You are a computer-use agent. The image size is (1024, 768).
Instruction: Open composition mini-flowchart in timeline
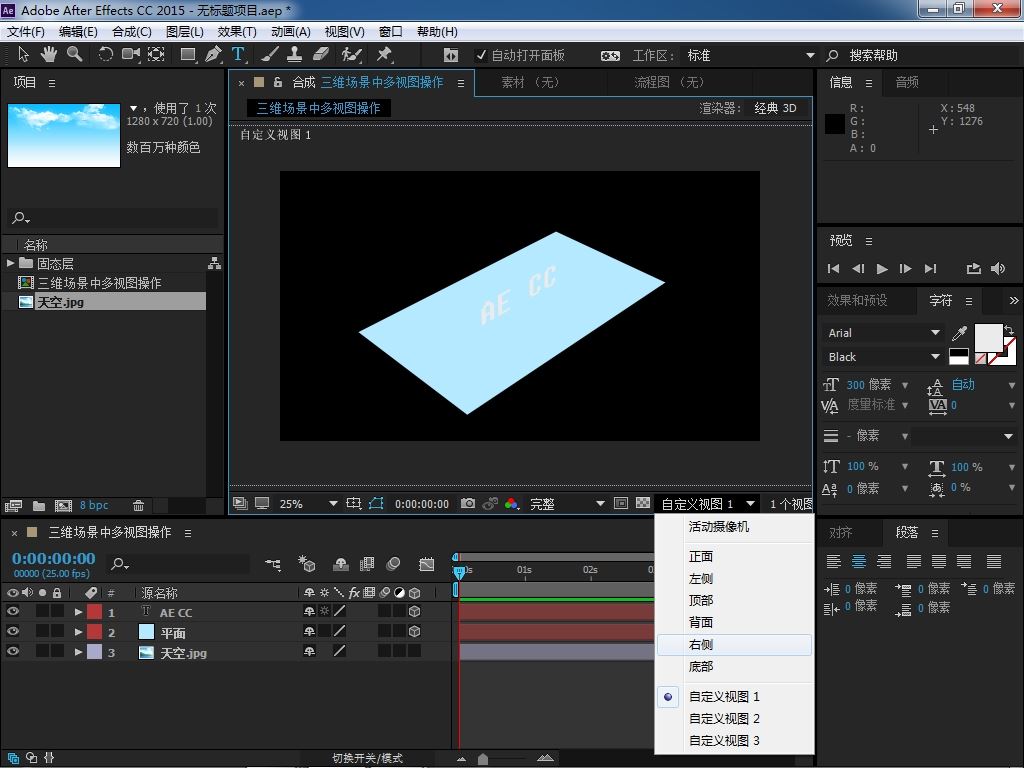[273, 564]
